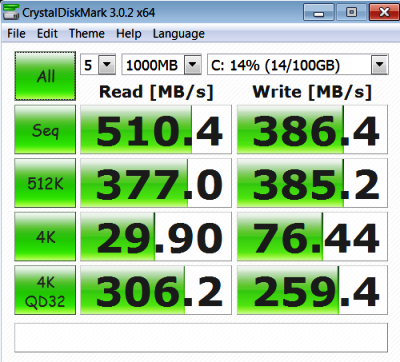Click the CrystalDiskMark app icon in title bar
The image size is (400, 362).
[11, 12]
